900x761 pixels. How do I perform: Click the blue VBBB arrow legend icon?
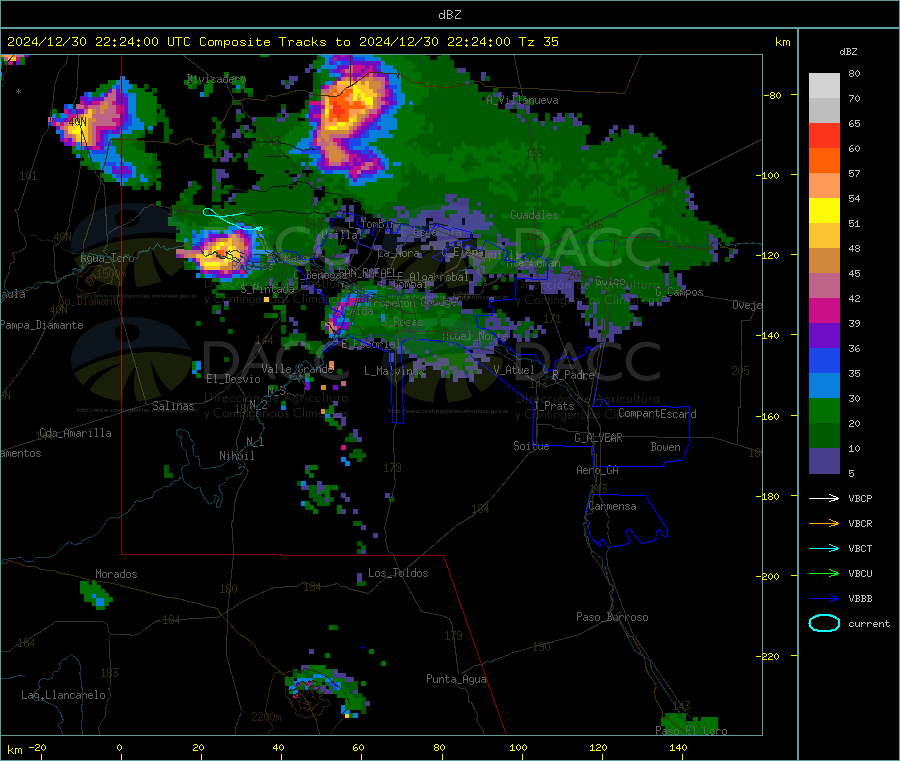824,599
